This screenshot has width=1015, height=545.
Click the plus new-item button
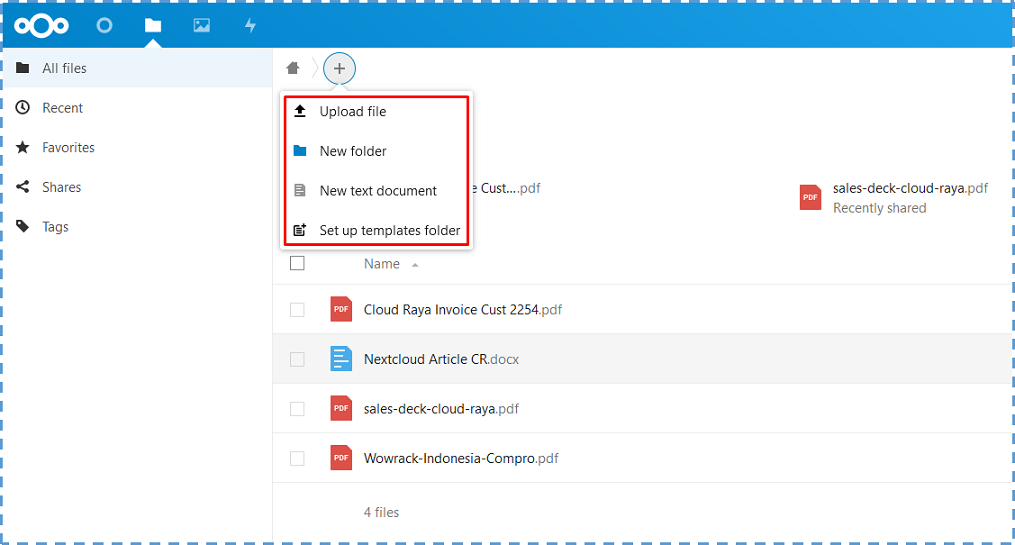pos(339,68)
